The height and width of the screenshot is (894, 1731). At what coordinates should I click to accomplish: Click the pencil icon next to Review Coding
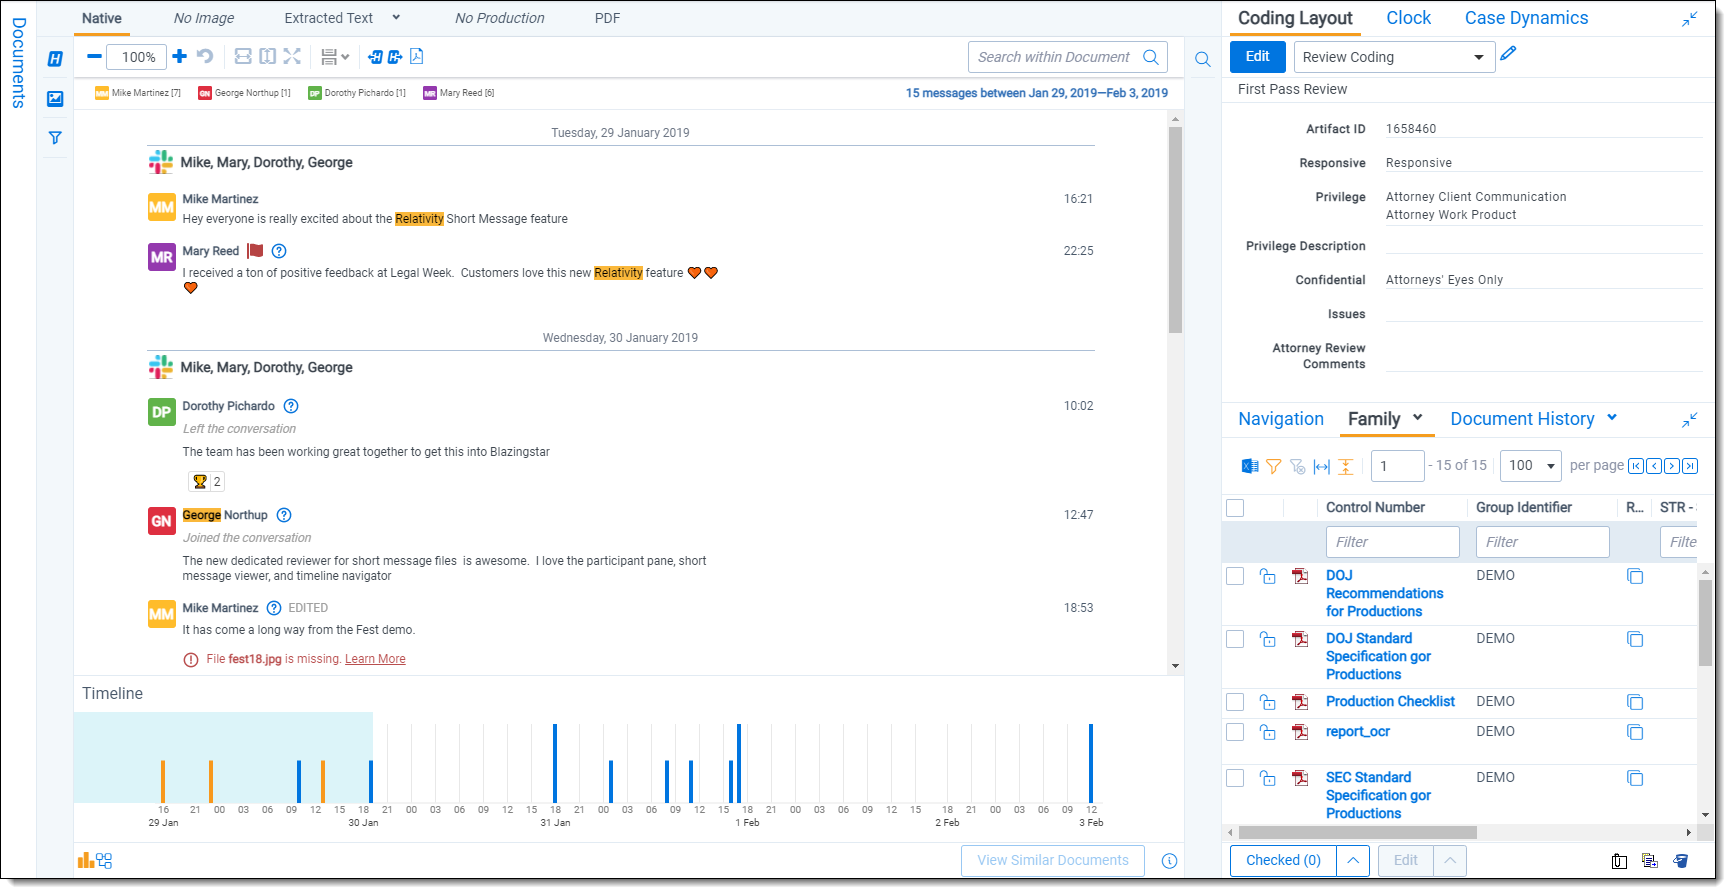(1508, 54)
